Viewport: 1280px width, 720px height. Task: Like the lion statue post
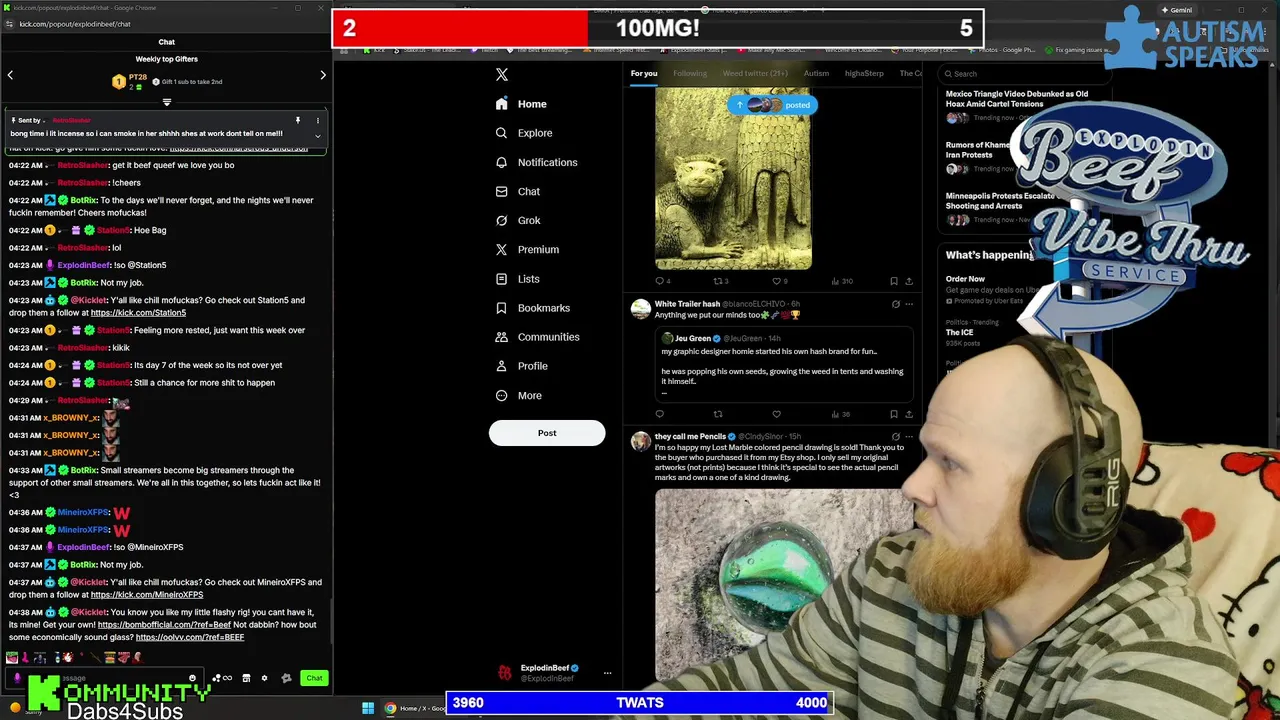coord(776,281)
